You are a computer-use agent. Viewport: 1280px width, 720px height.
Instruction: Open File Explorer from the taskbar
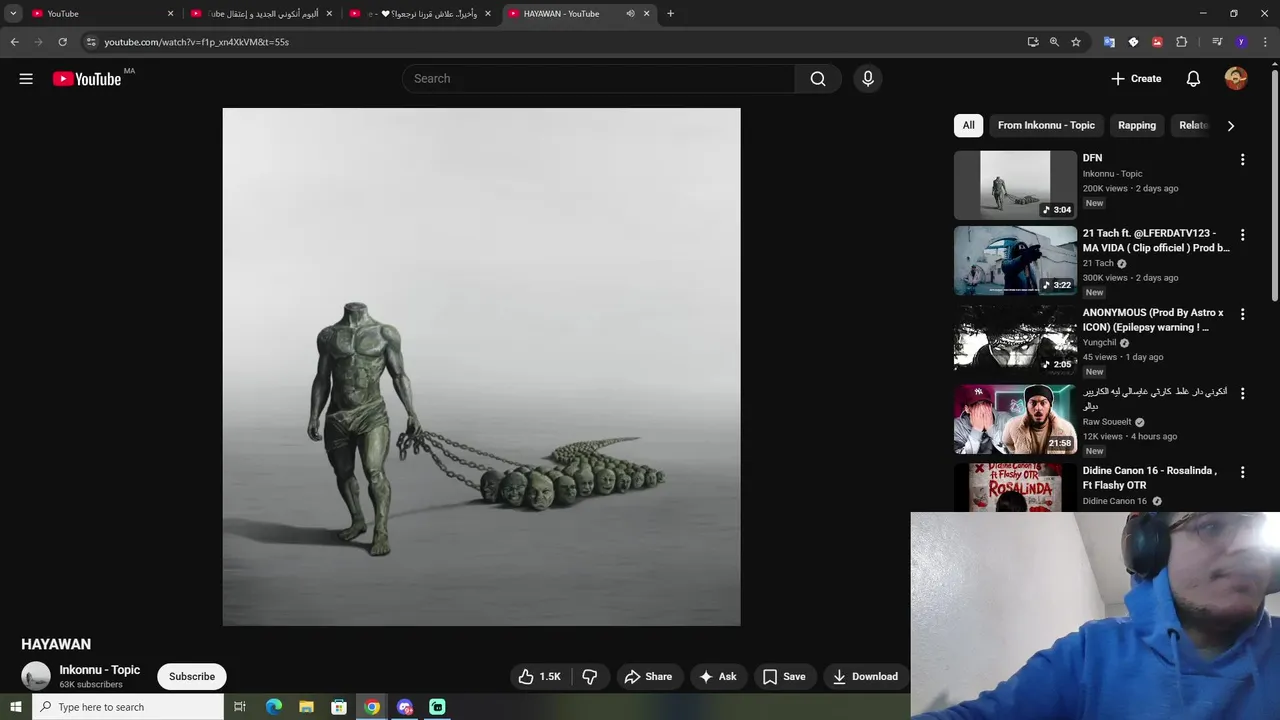pyautogui.click(x=306, y=707)
